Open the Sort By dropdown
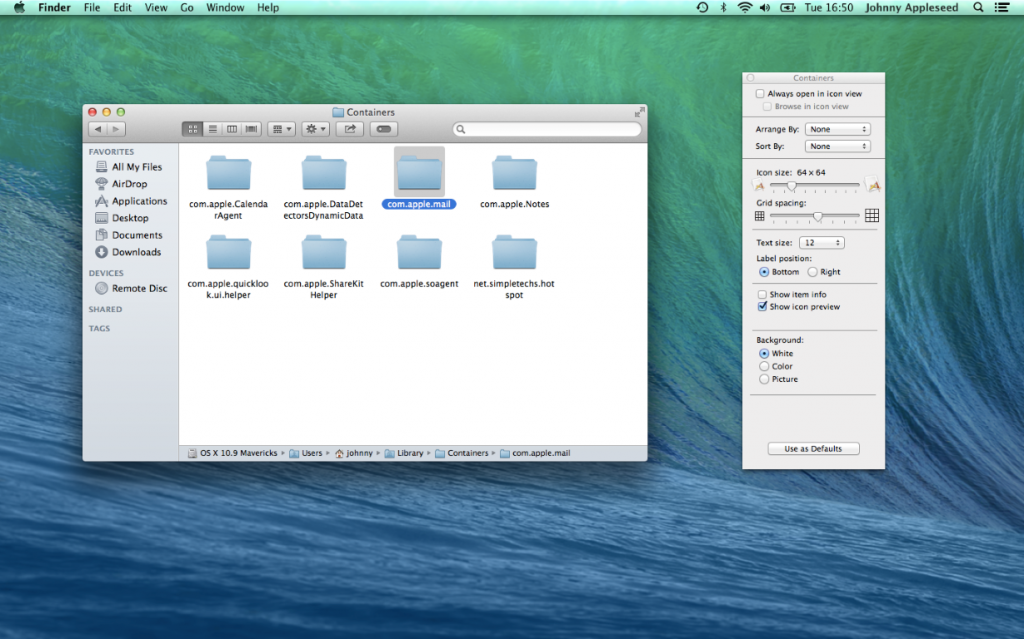 tap(838, 146)
